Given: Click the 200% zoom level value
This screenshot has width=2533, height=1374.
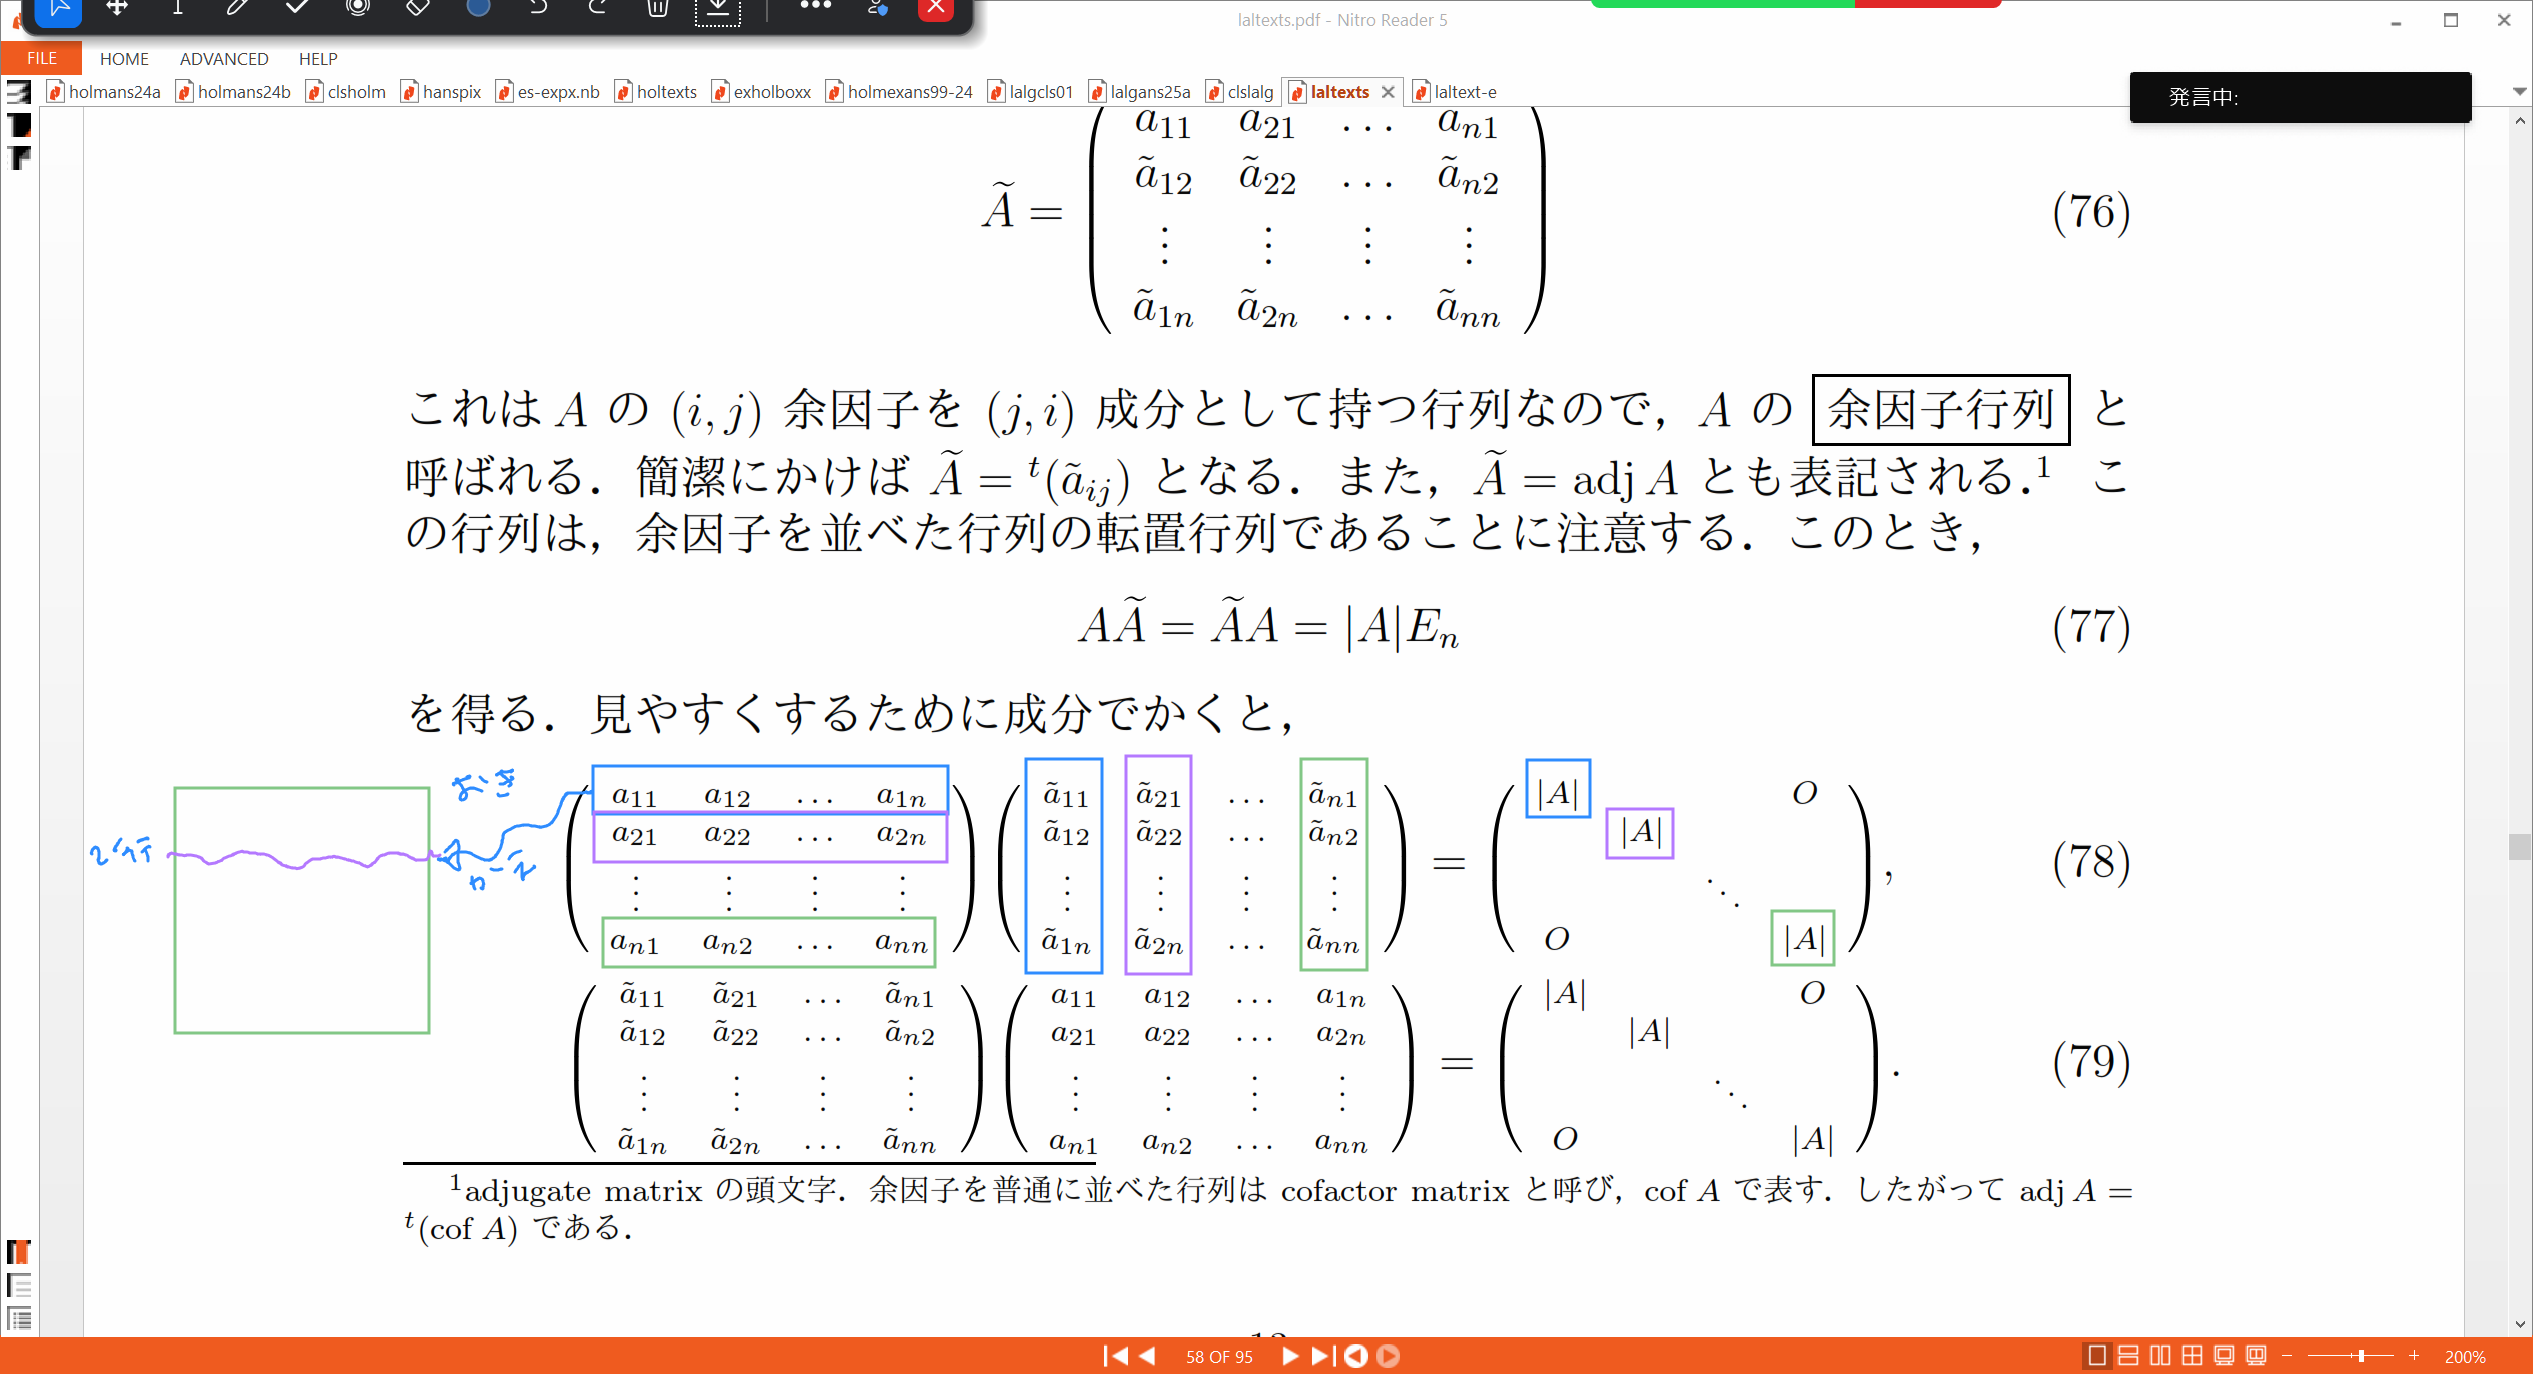Looking at the screenshot, I should click(2465, 1357).
